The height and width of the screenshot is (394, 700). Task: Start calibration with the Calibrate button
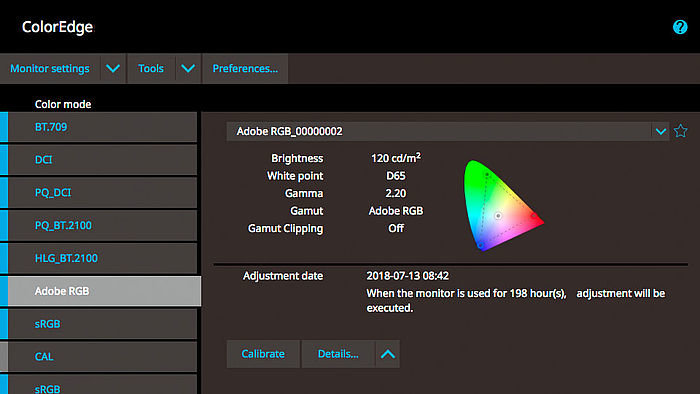263,354
